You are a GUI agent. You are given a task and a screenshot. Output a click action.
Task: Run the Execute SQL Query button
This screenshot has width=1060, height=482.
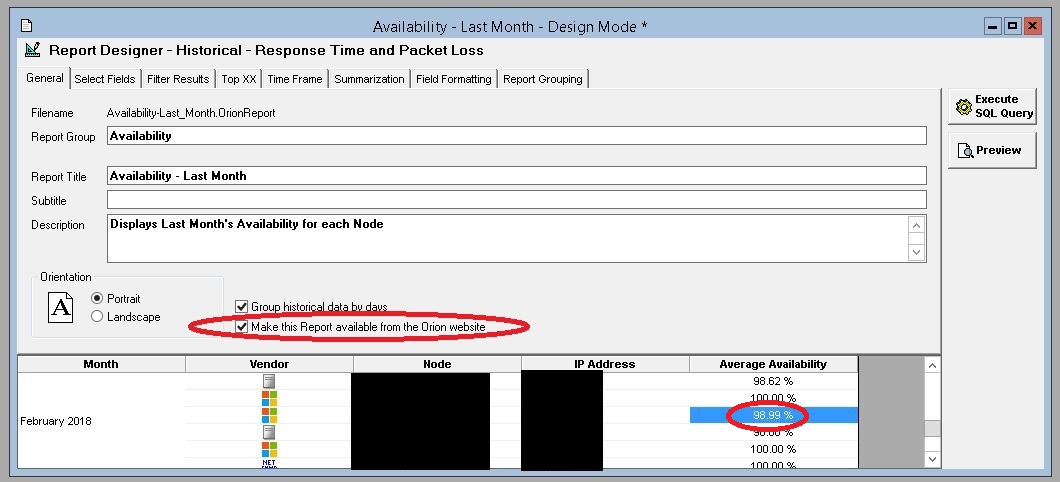(992, 106)
